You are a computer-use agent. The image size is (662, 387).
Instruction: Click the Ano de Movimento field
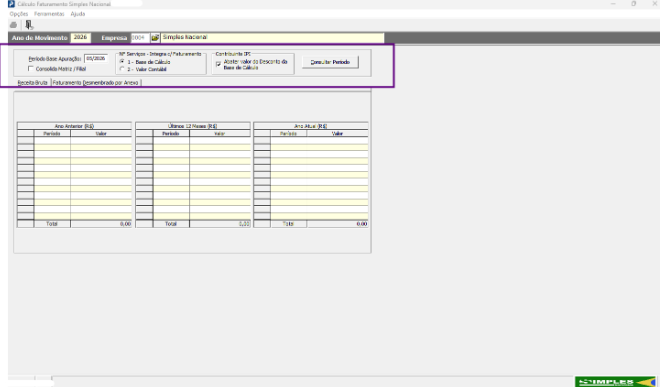point(80,38)
